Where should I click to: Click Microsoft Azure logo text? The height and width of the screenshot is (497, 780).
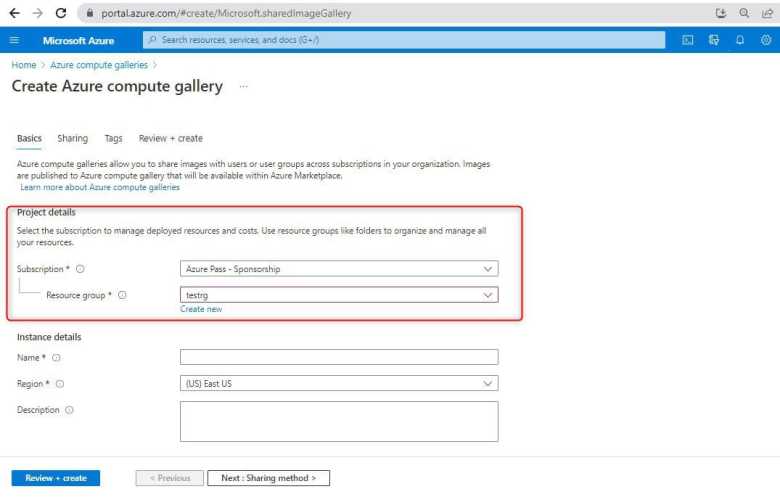[79, 40]
